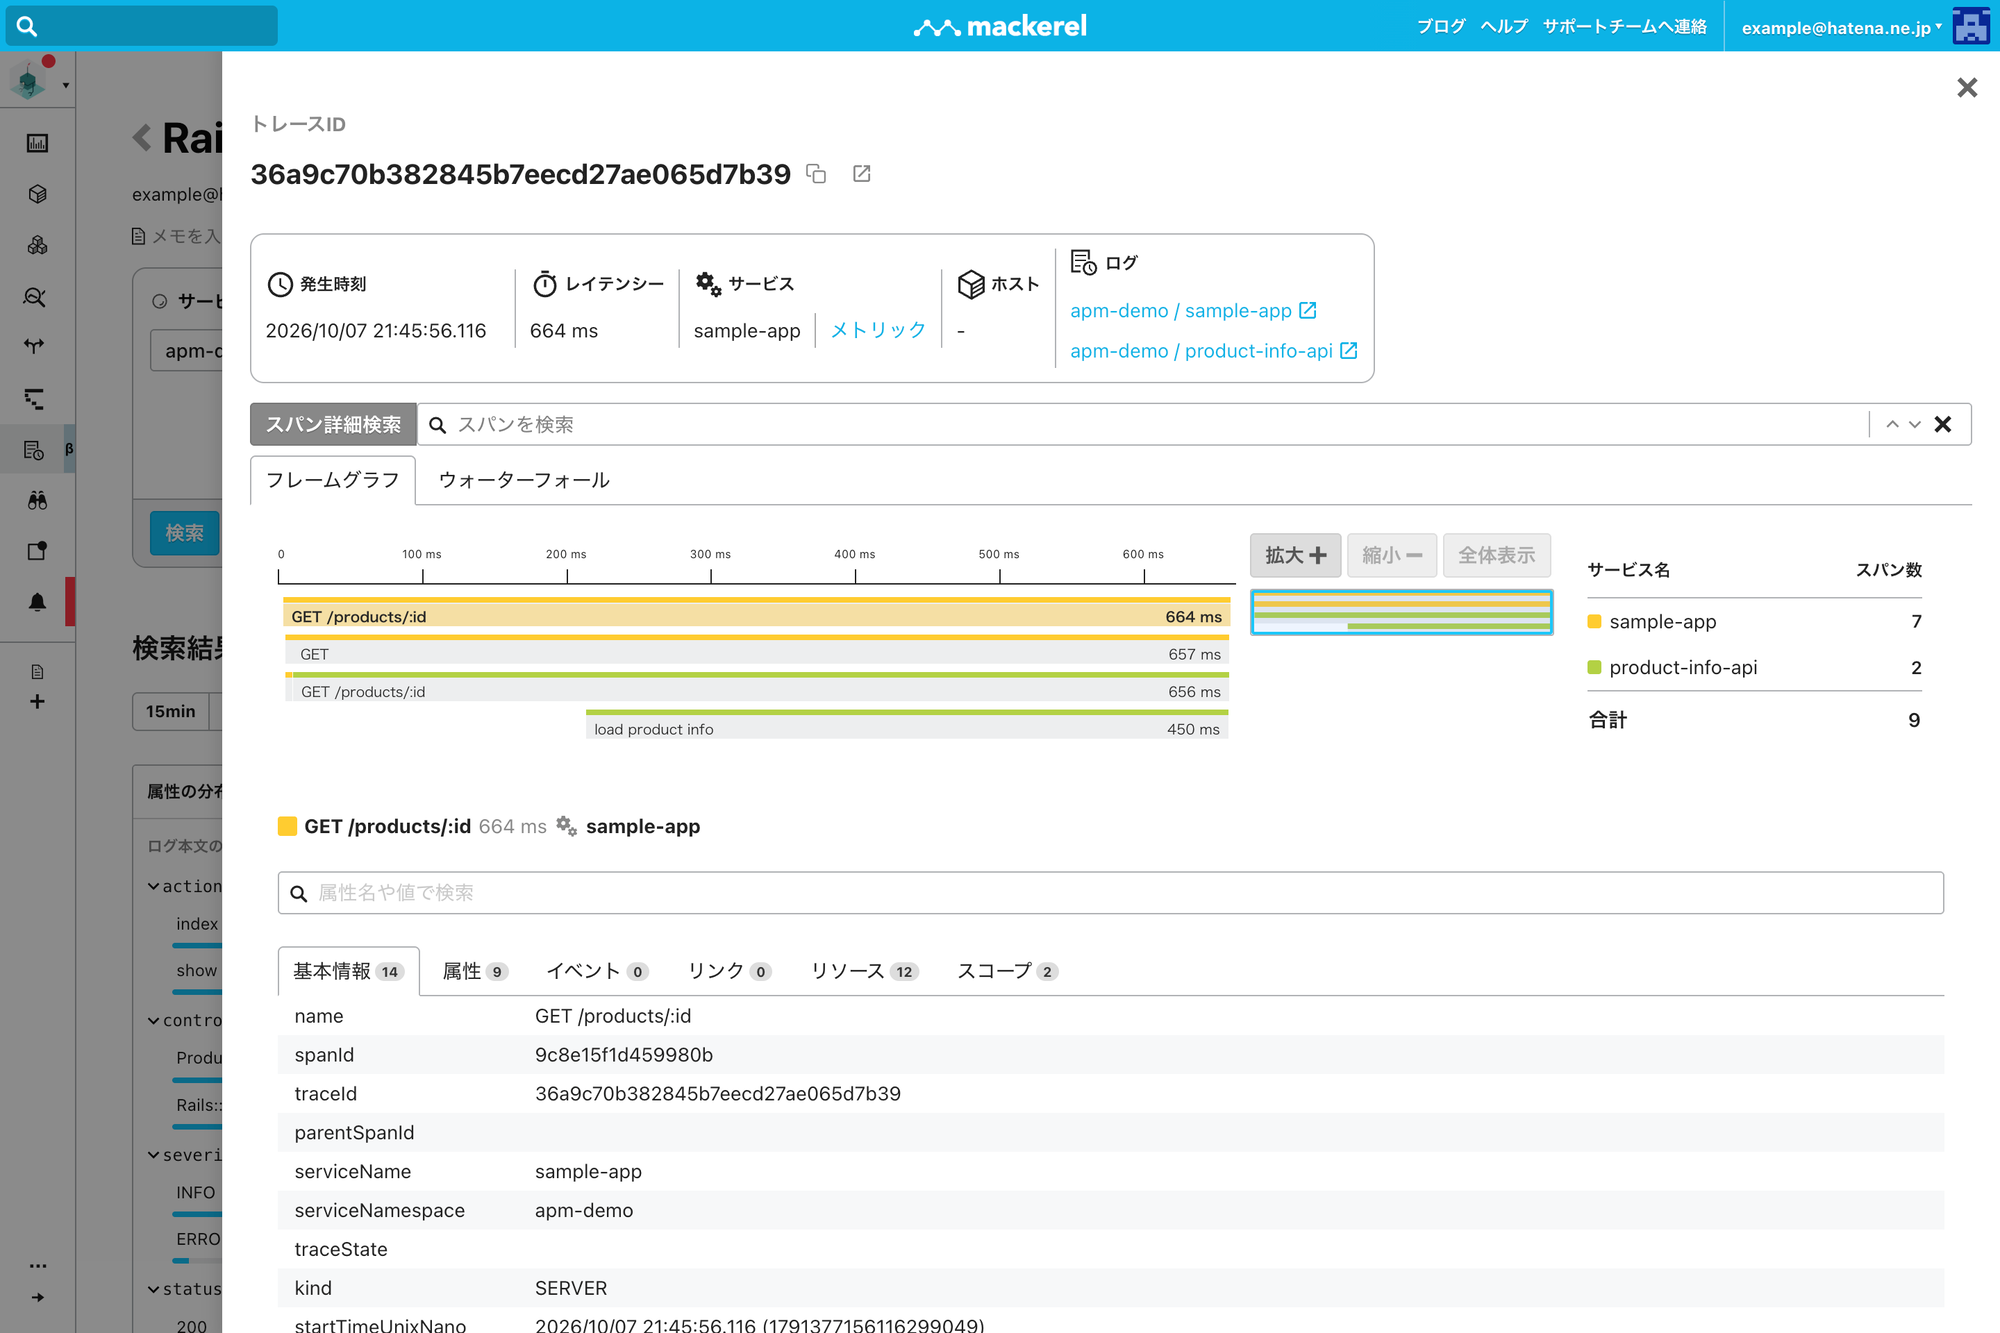Open the alerts bell icon in sidebar
This screenshot has width=2000, height=1333.
click(37, 602)
